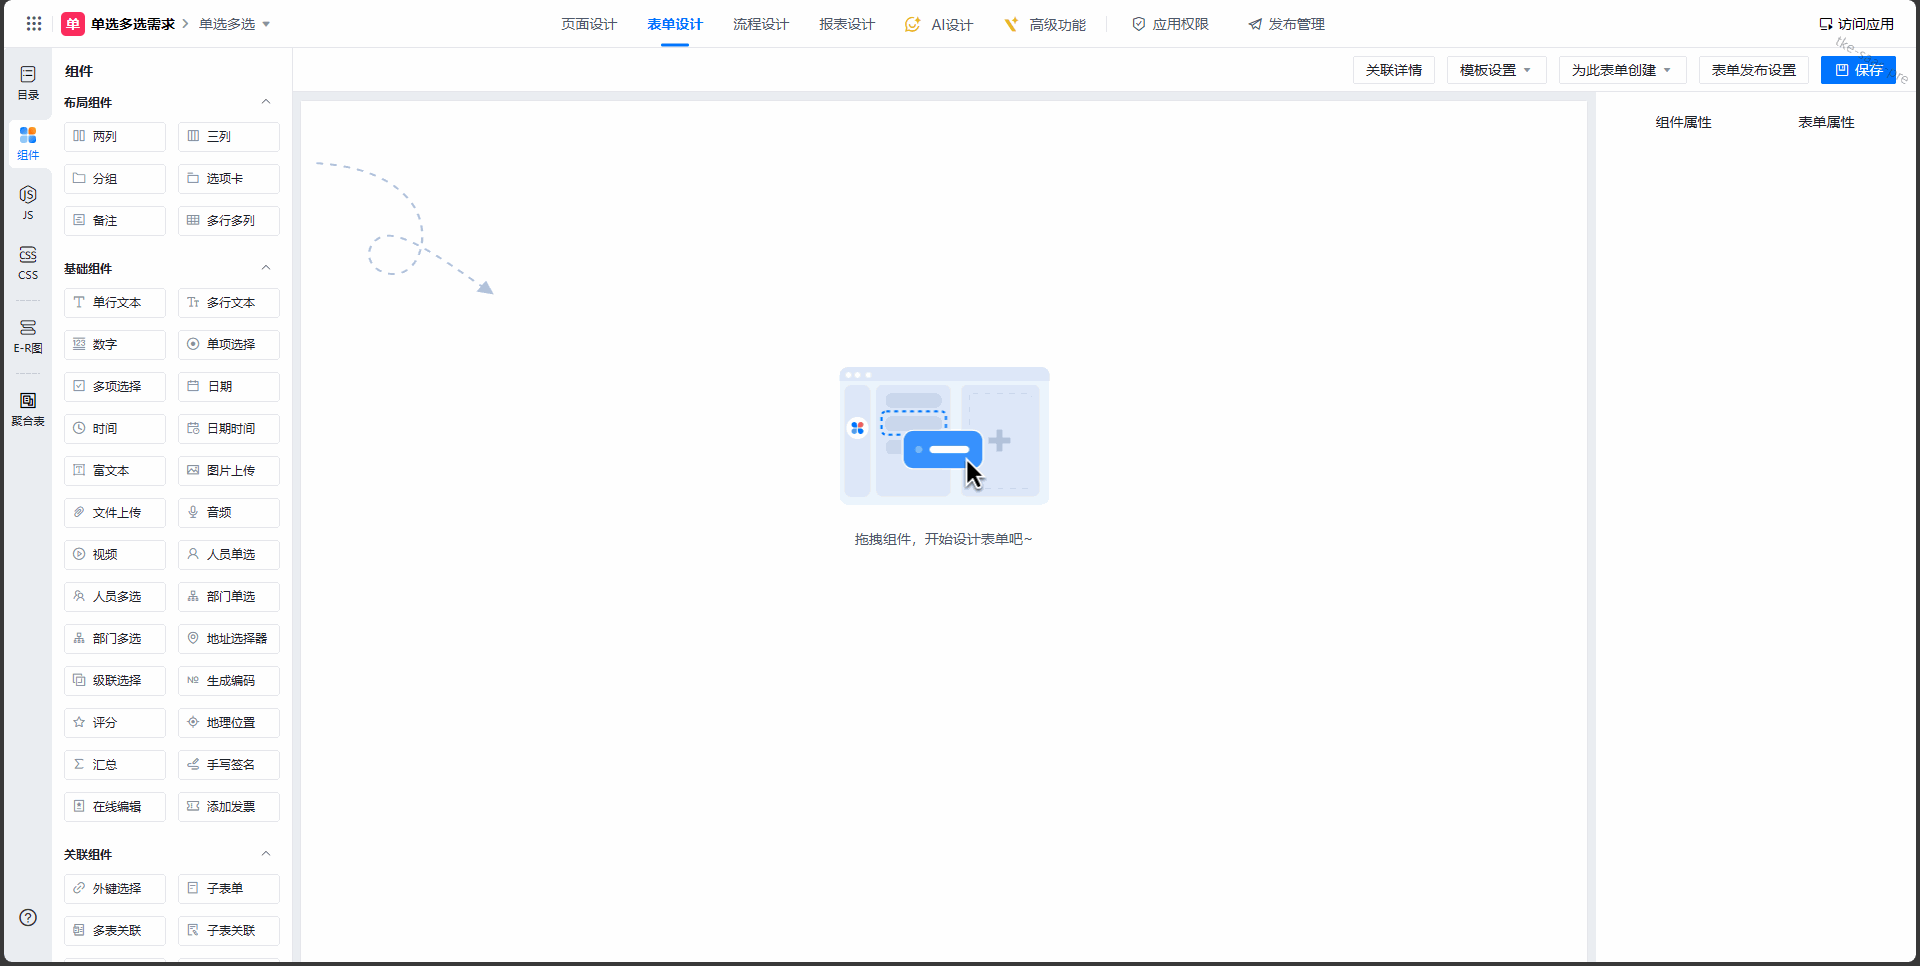1920x966 pixels.
Task: Open the 模板设置 dropdown
Action: (1496, 70)
